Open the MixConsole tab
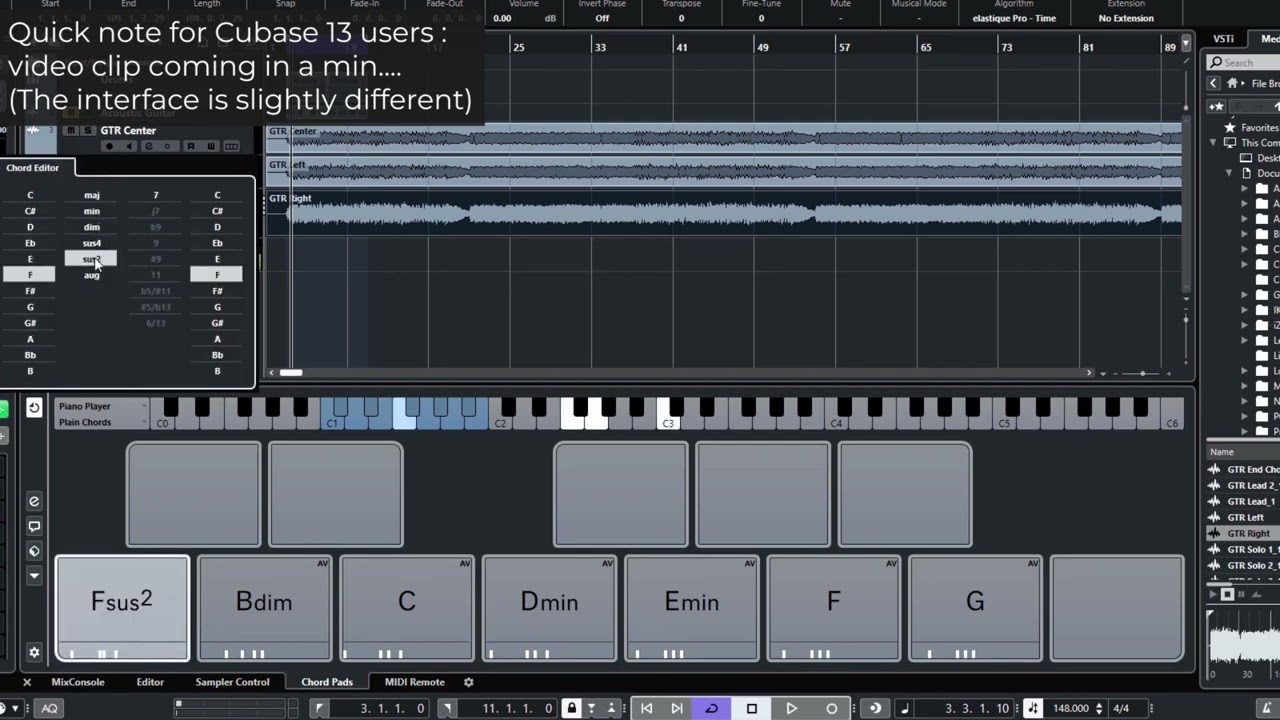The height and width of the screenshot is (720, 1280). [78, 682]
